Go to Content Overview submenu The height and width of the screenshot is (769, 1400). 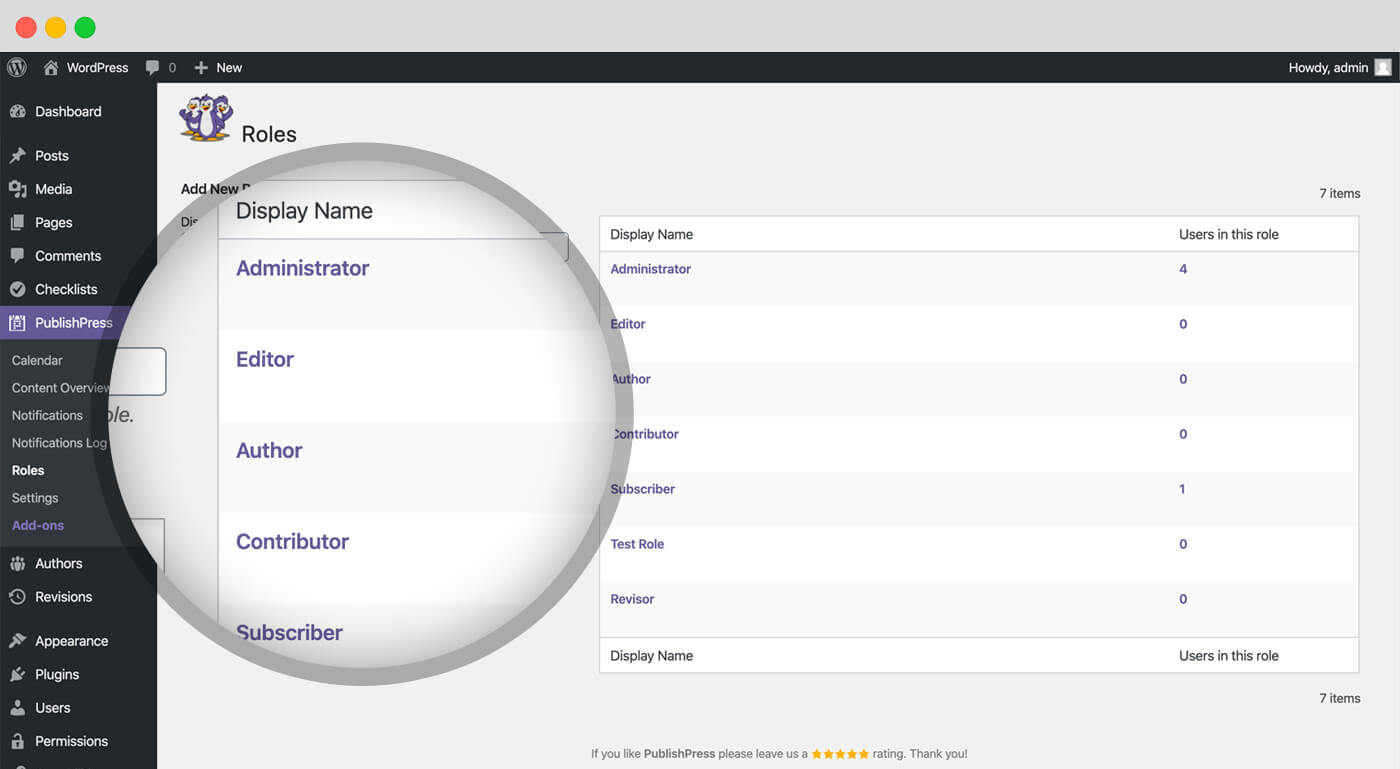62,388
